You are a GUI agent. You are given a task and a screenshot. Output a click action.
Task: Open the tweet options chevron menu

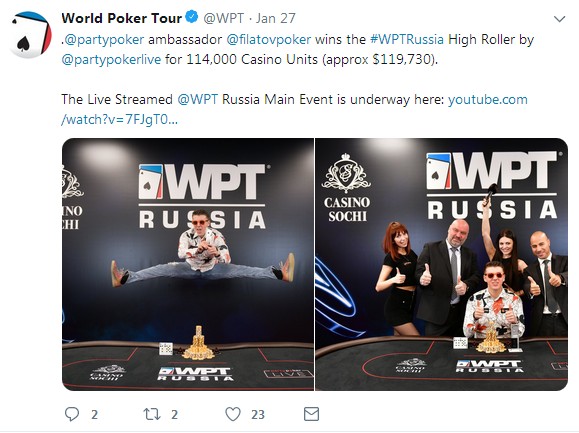[560, 19]
